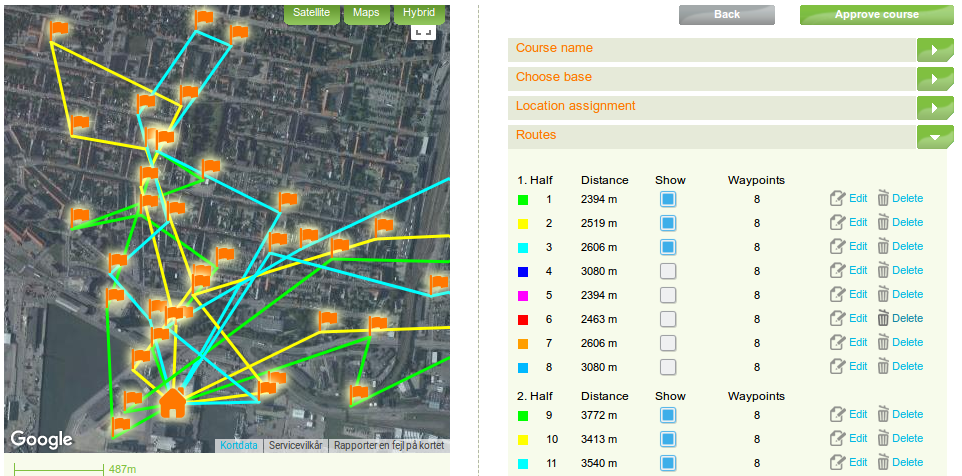Click Course name section header
The image size is (962, 476).
[x=712, y=50]
